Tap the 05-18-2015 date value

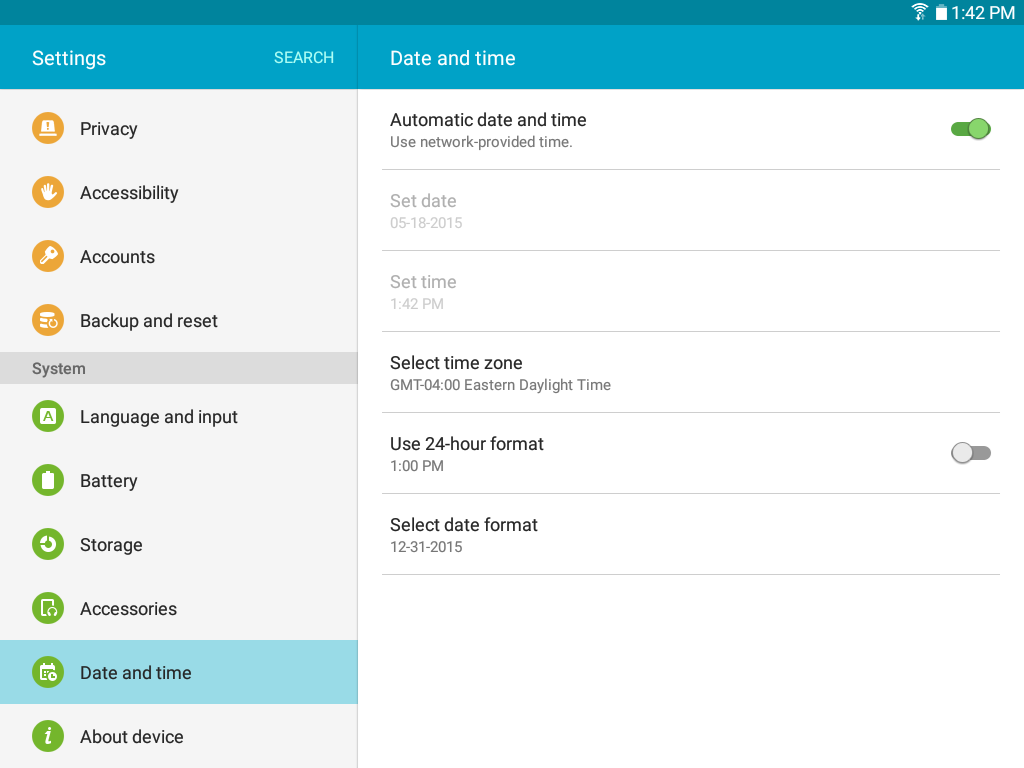tap(426, 223)
